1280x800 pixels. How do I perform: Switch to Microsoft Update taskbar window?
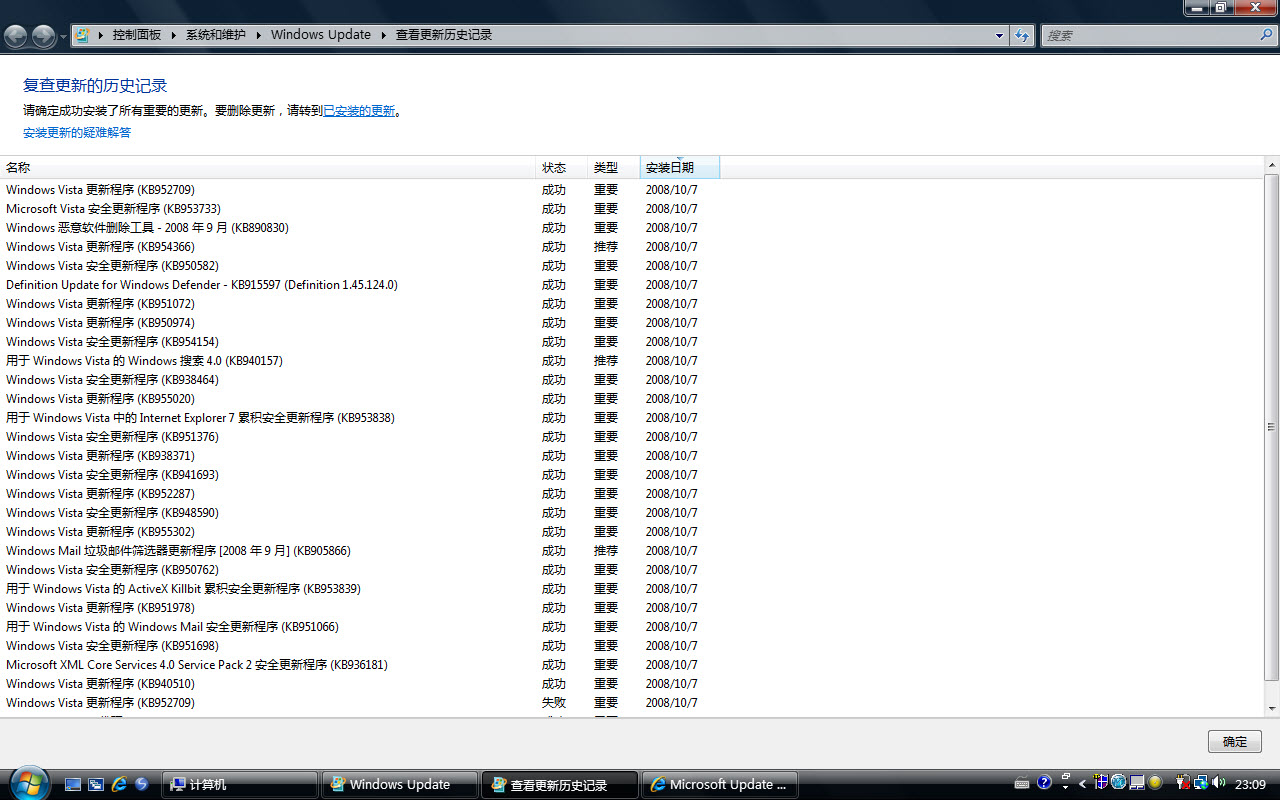[x=720, y=784]
